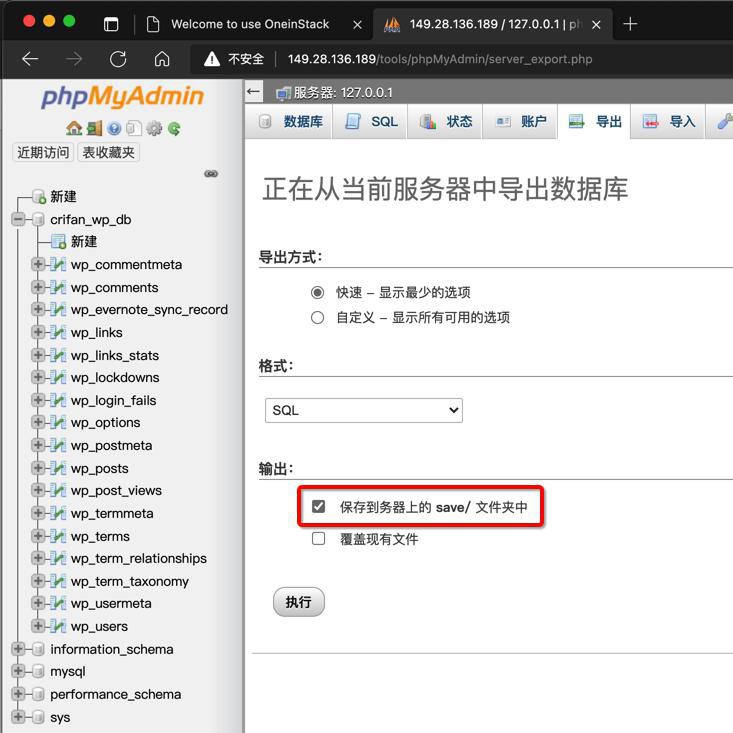Click the browser address bar URL

pos(440,59)
